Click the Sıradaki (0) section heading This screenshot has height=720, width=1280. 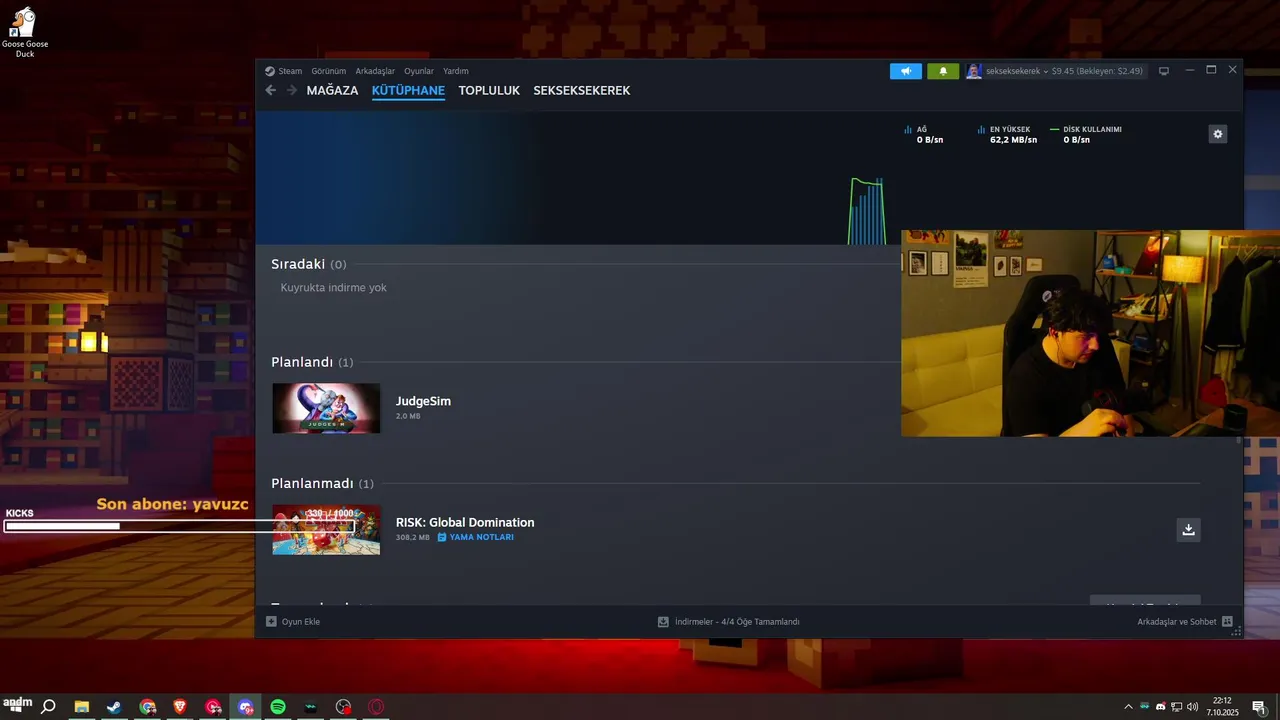click(309, 264)
